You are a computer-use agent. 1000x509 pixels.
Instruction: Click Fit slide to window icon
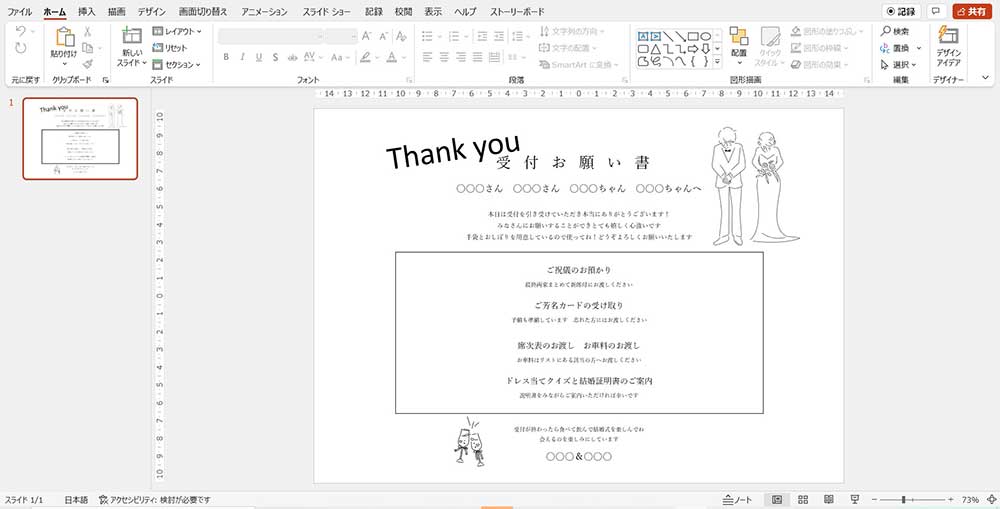990,500
